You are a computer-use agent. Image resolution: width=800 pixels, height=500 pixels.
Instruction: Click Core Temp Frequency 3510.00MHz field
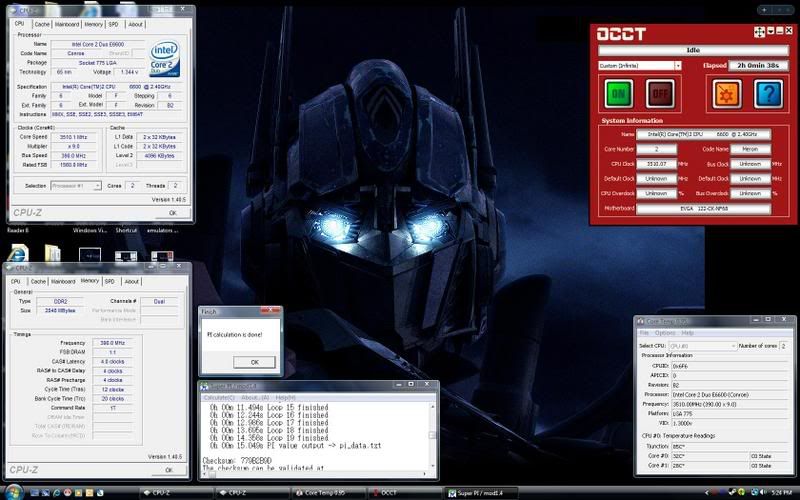click(729, 404)
